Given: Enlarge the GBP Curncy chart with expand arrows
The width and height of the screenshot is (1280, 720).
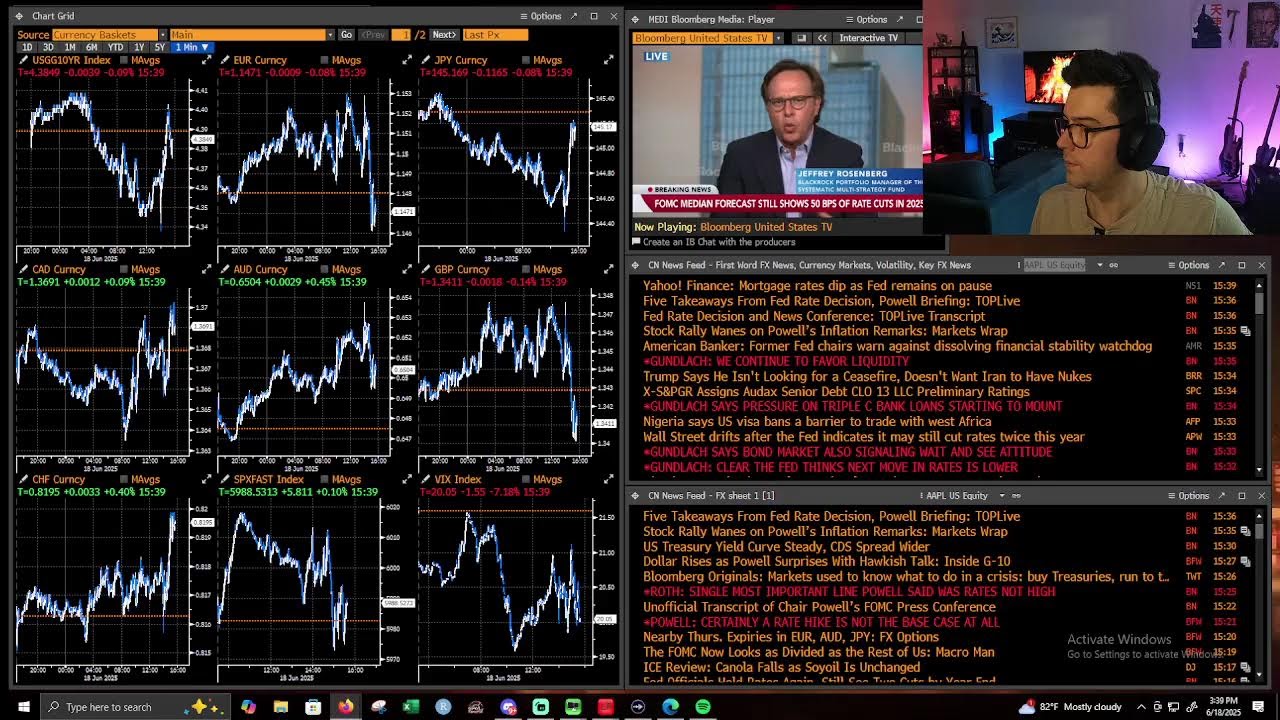Looking at the screenshot, I should tap(608, 270).
